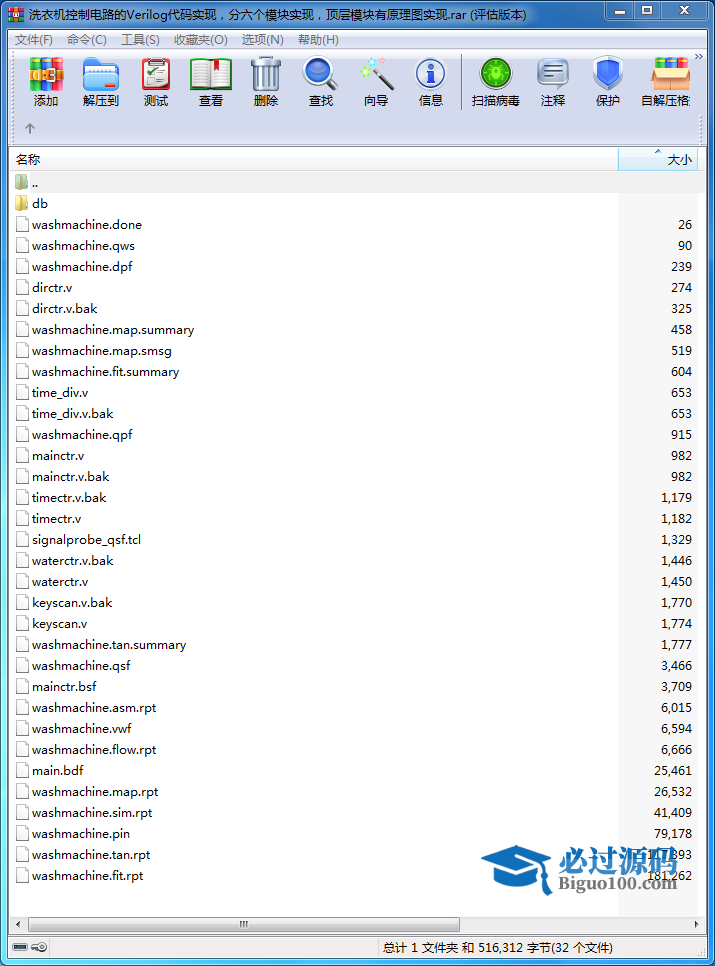Viewport: 715px width, 966px height.
Task: Click the Extract To (解压到) icon
Action: click(x=101, y=81)
